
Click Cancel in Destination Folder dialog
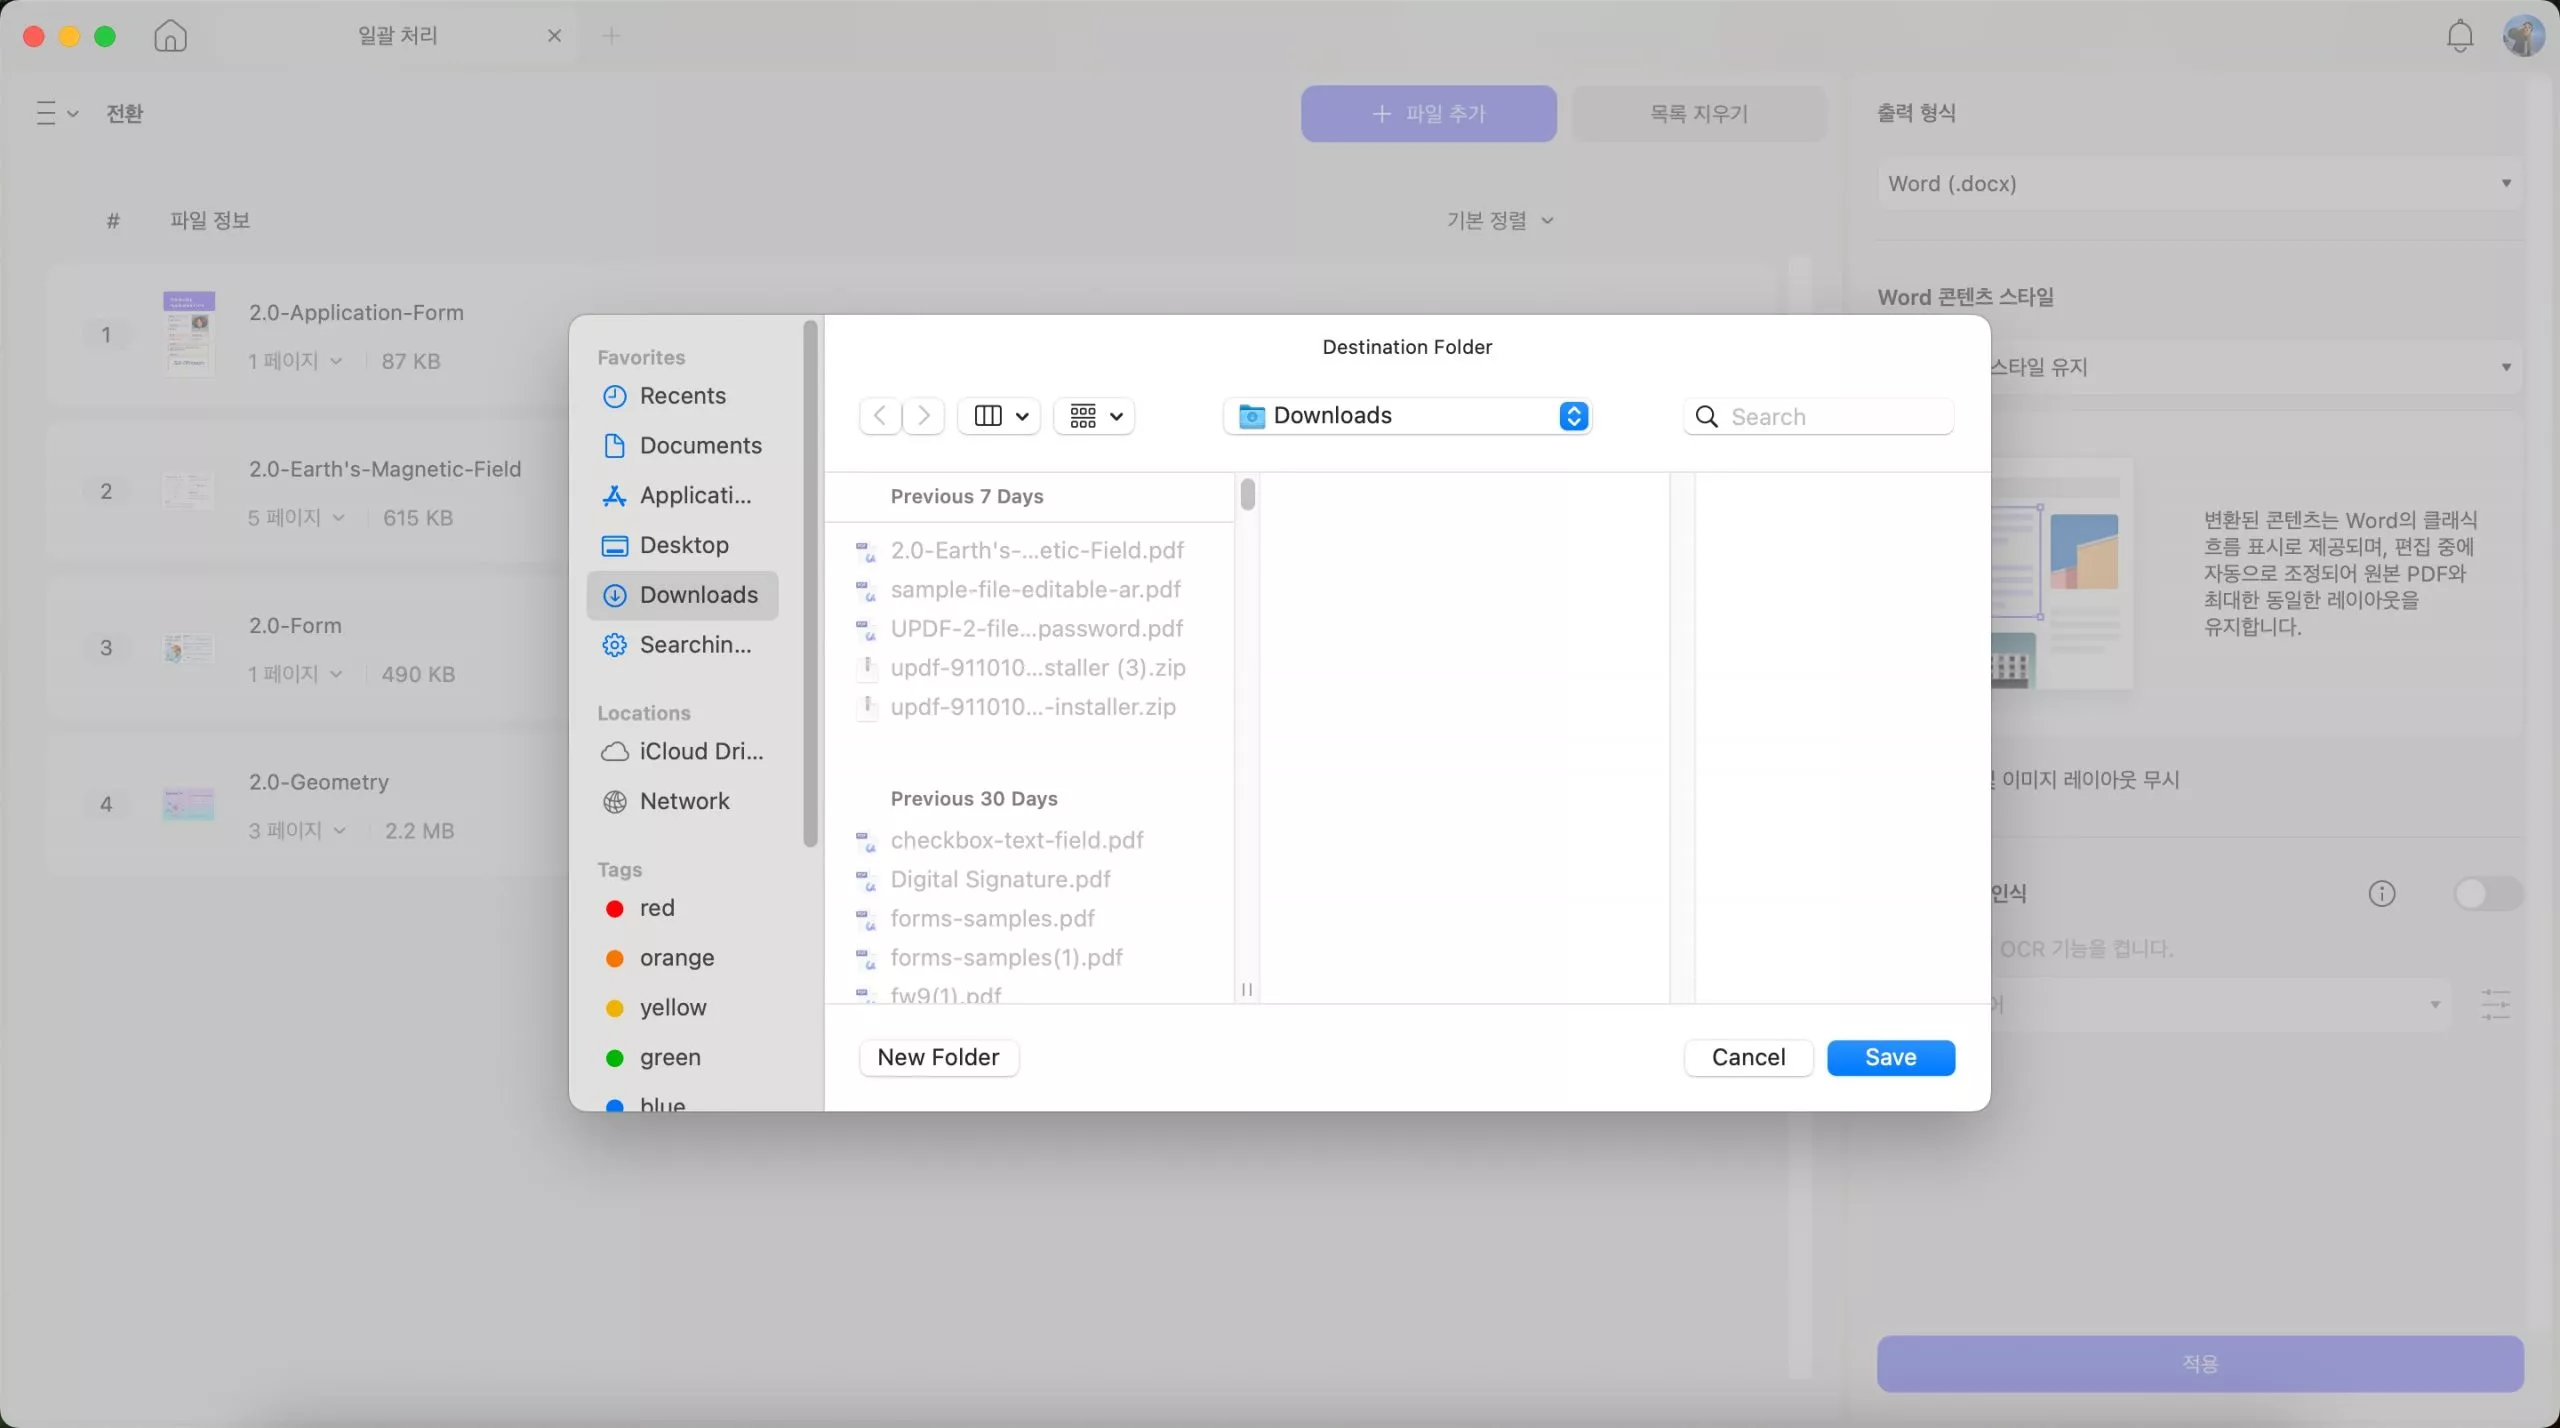1748,1057
